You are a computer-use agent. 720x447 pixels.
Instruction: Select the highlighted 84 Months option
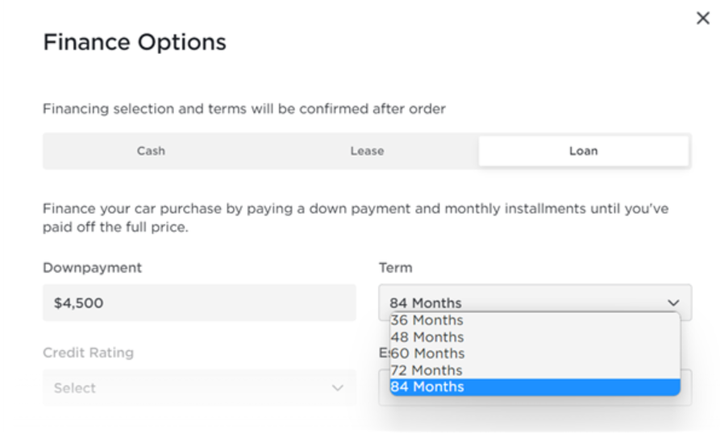(535, 387)
